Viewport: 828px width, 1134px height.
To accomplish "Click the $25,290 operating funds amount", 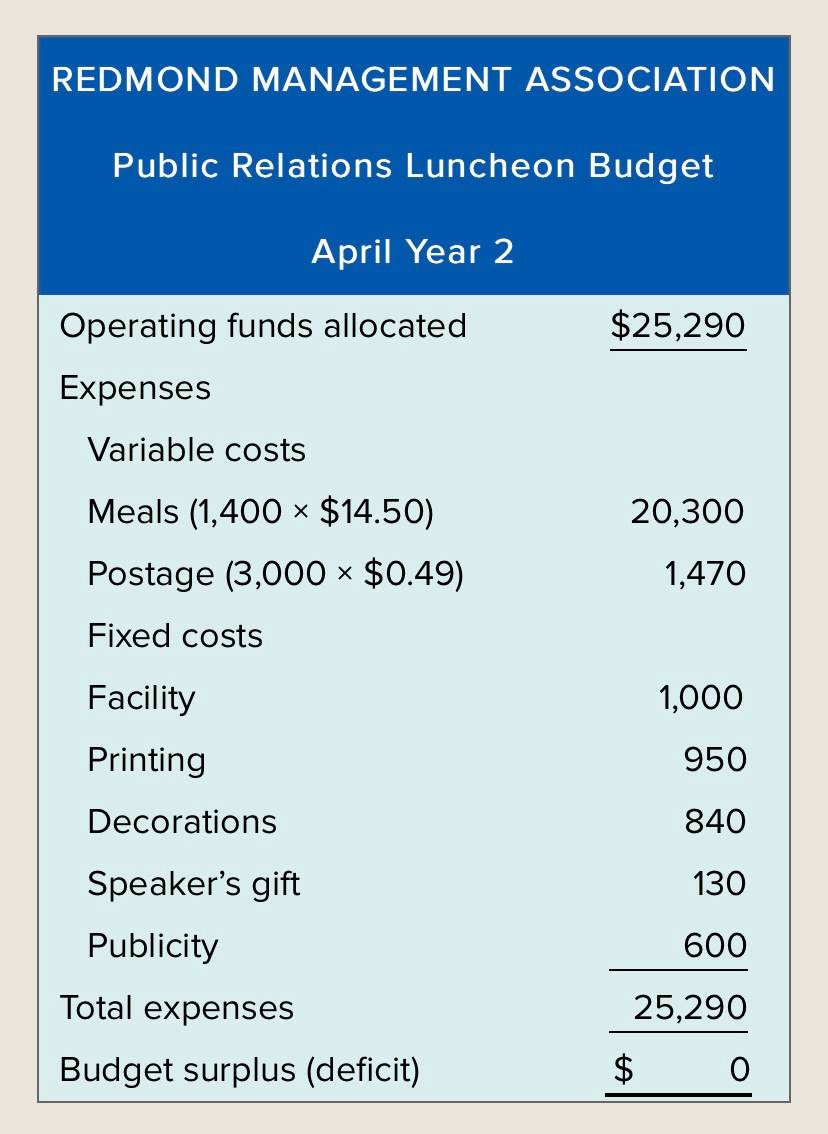I will click(678, 325).
